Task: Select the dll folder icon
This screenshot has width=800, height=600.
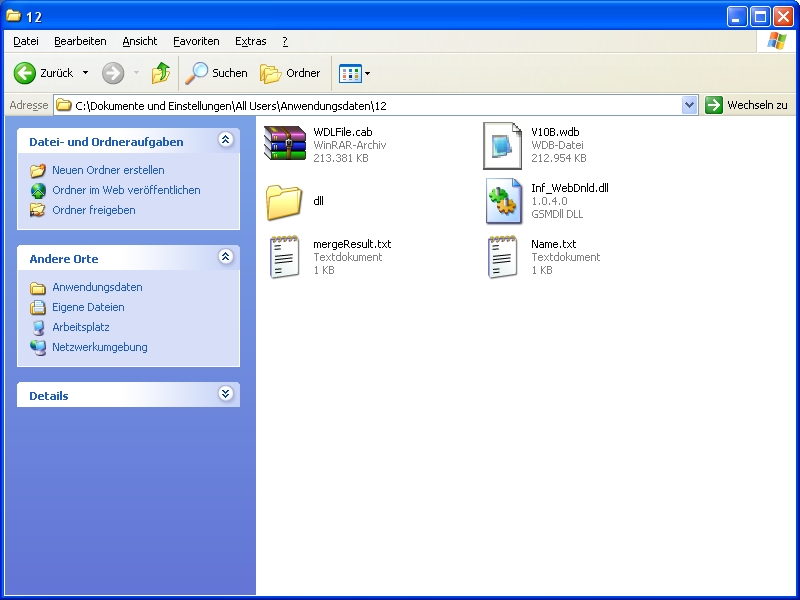Action: click(x=284, y=202)
